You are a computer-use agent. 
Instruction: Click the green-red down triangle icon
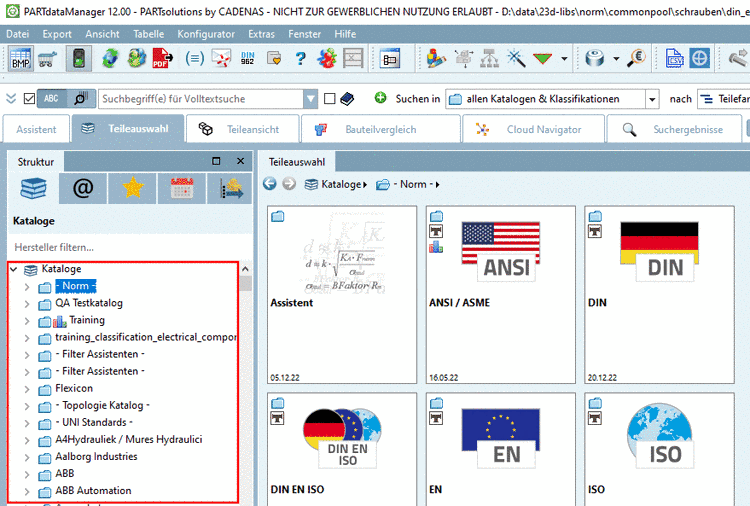point(542,59)
